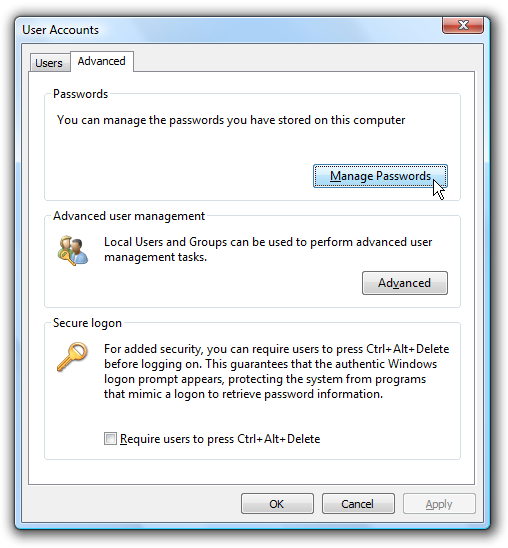Click the Local Users and Groups description text
Image resolution: width=508 pixels, height=548 pixels.
268,250
